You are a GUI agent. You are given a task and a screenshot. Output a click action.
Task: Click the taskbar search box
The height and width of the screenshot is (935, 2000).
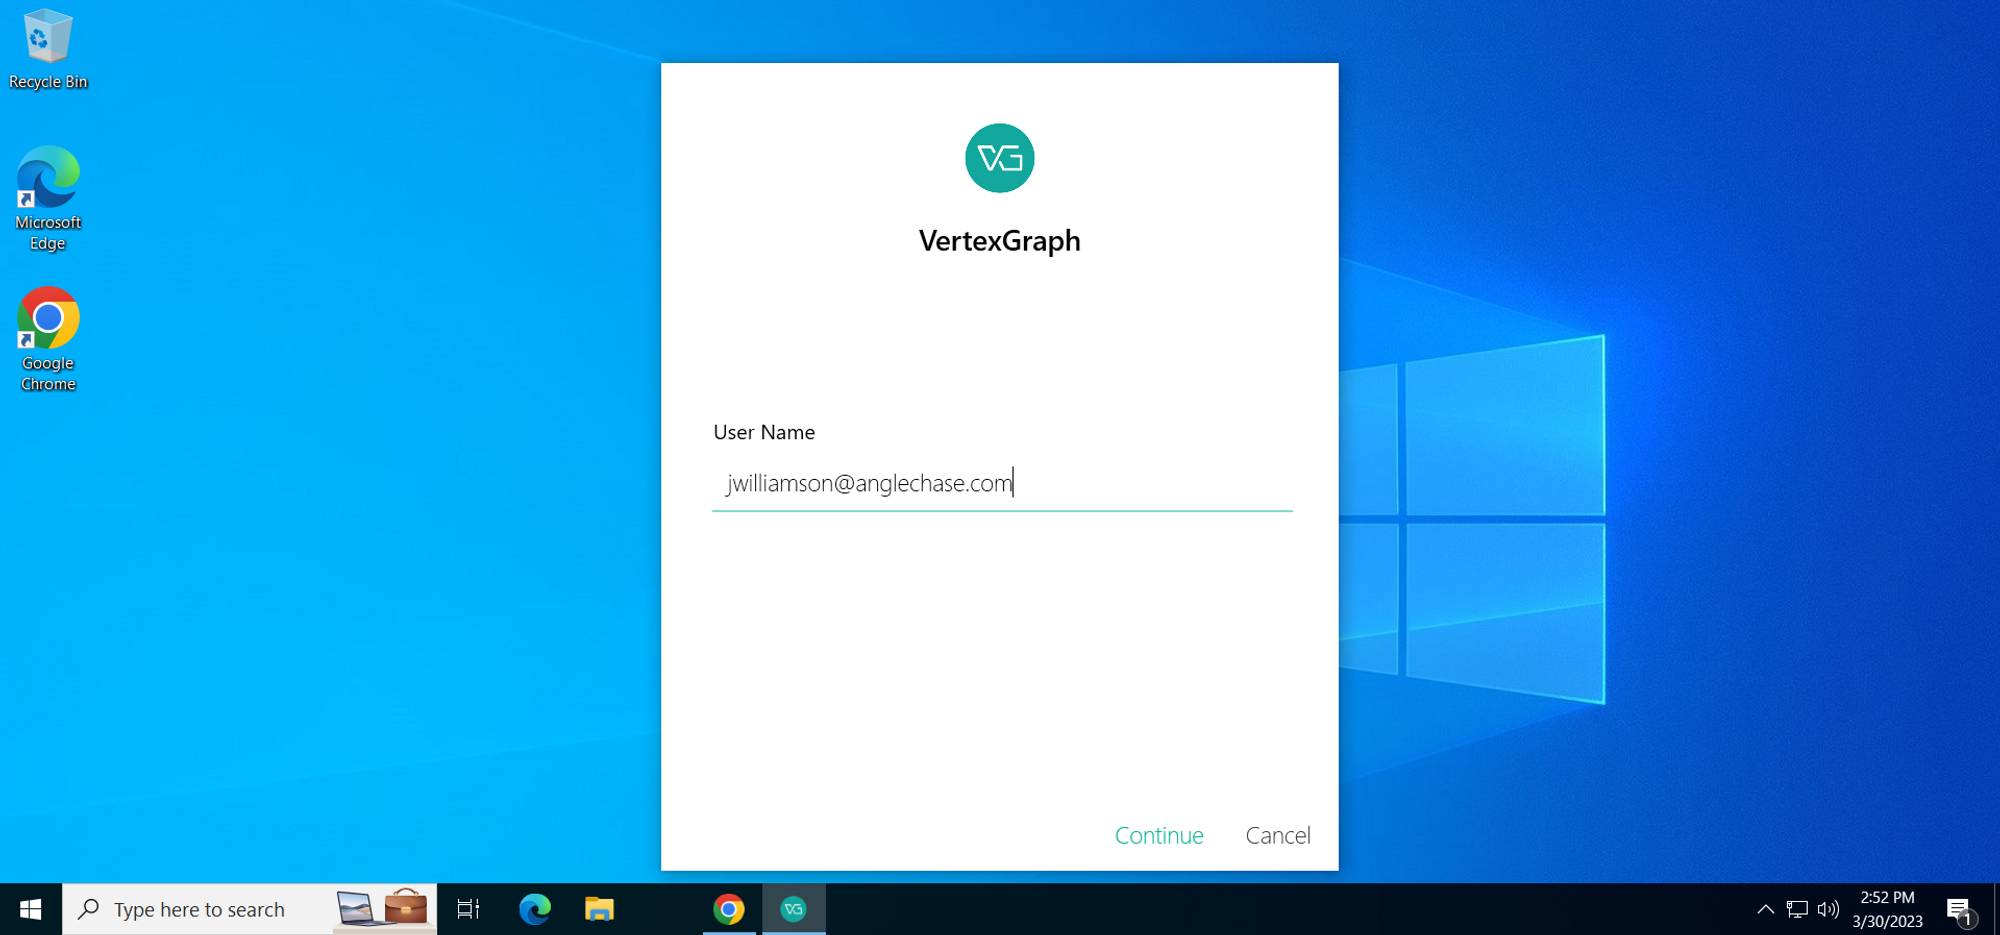(249, 909)
